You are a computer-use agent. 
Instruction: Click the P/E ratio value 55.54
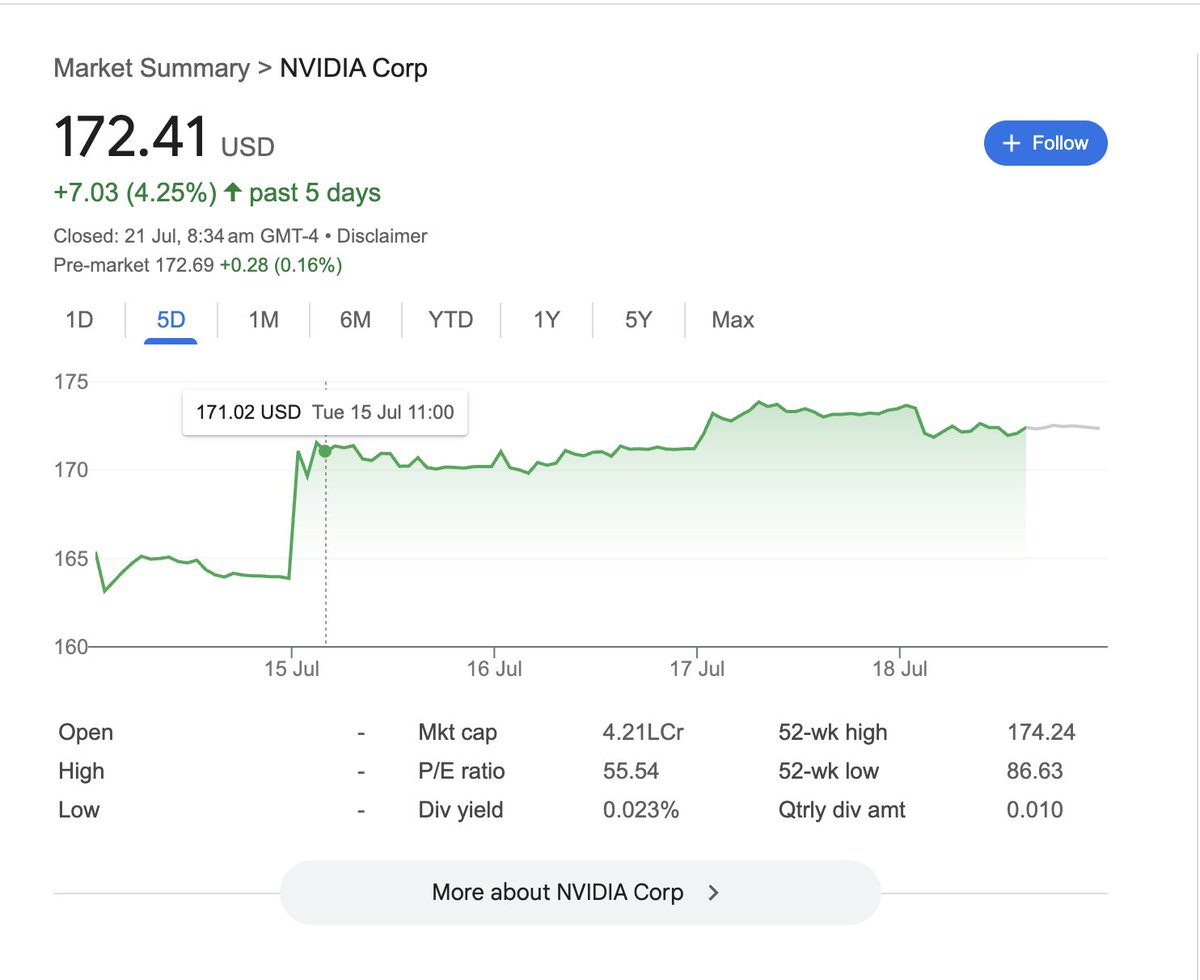pos(631,772)
